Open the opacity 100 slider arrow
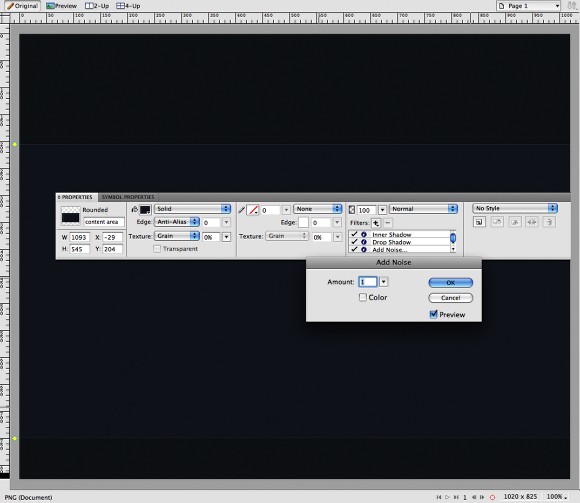This screenshot has height=503, width=580. click(382, 210)
